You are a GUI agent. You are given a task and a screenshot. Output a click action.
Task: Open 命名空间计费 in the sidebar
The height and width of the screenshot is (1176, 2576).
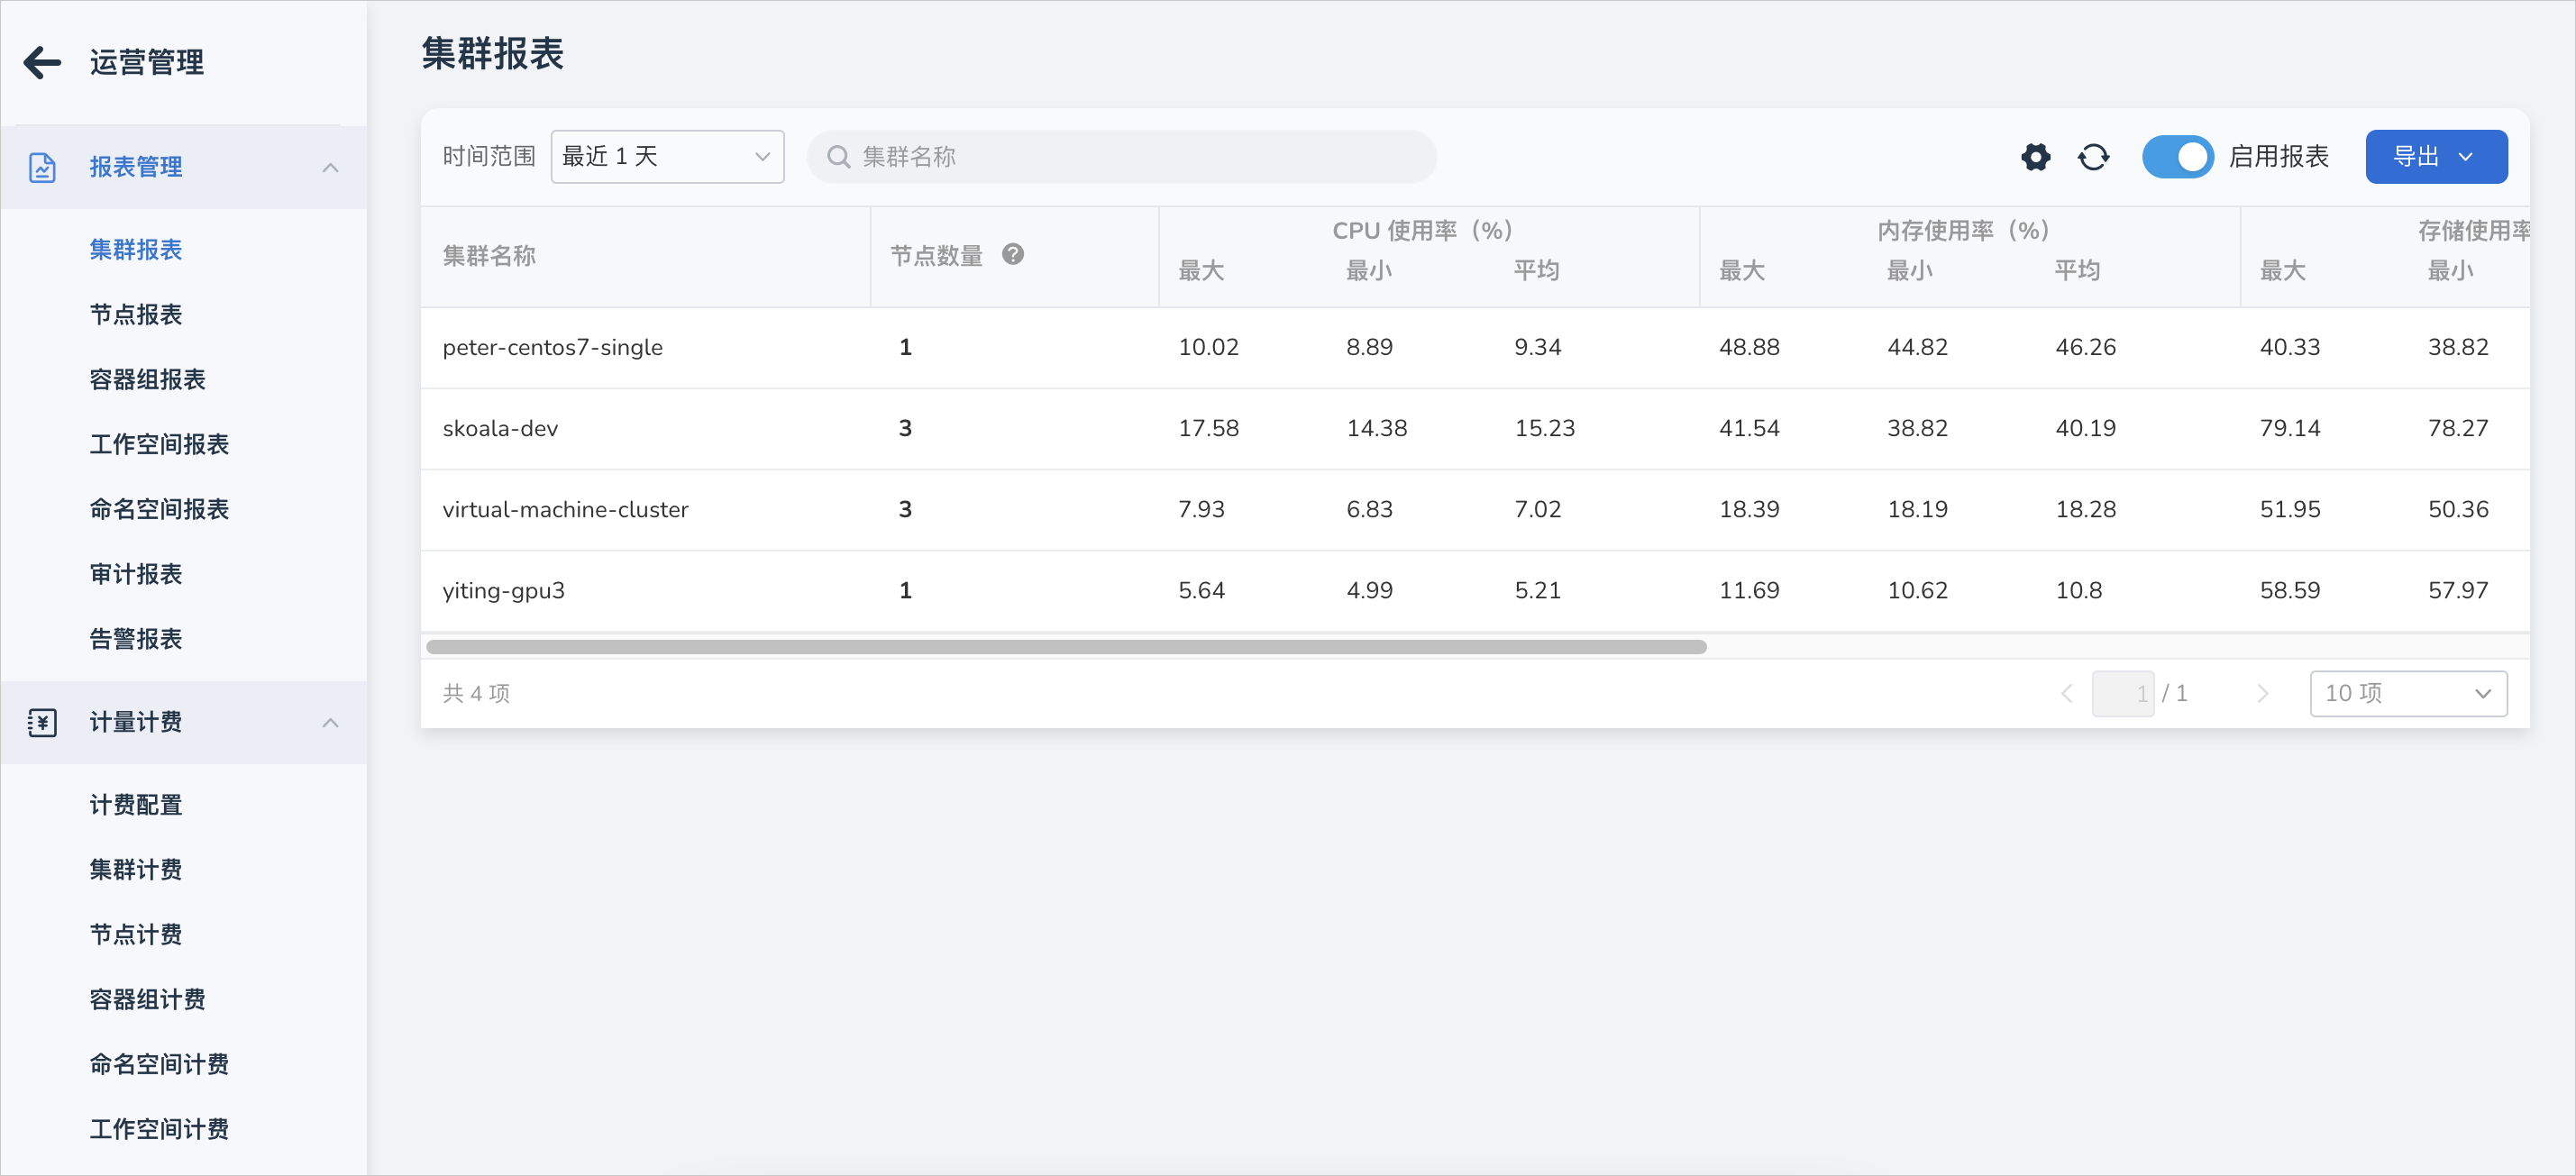[159, 1064]
